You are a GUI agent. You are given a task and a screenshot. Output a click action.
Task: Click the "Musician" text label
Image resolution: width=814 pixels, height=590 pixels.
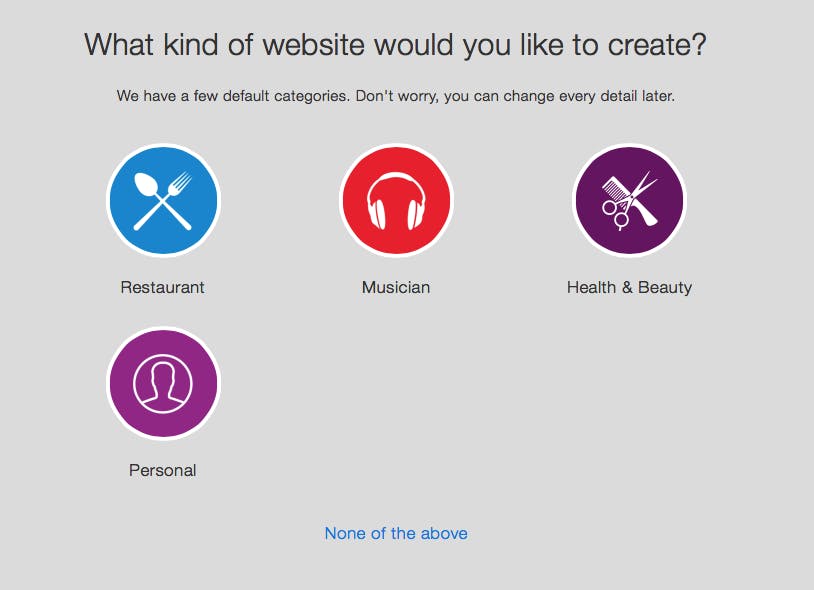(x=396, y=287)
